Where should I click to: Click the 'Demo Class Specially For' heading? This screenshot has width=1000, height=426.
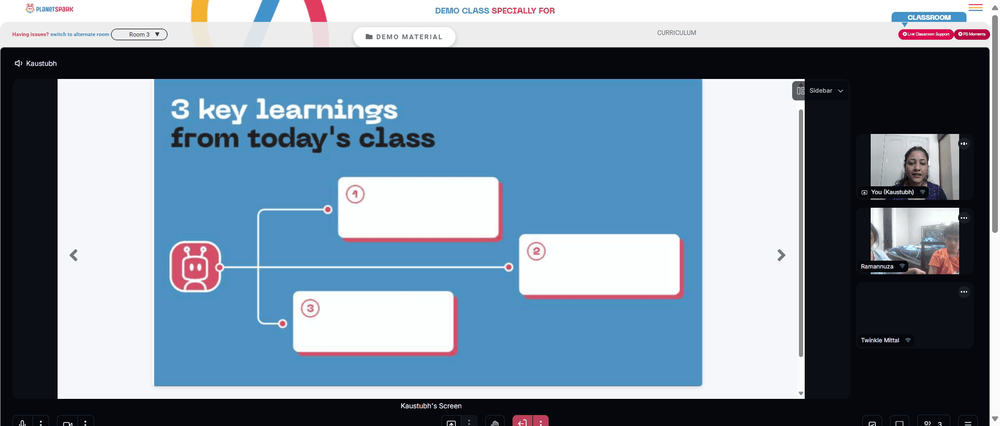click(495, 11)
